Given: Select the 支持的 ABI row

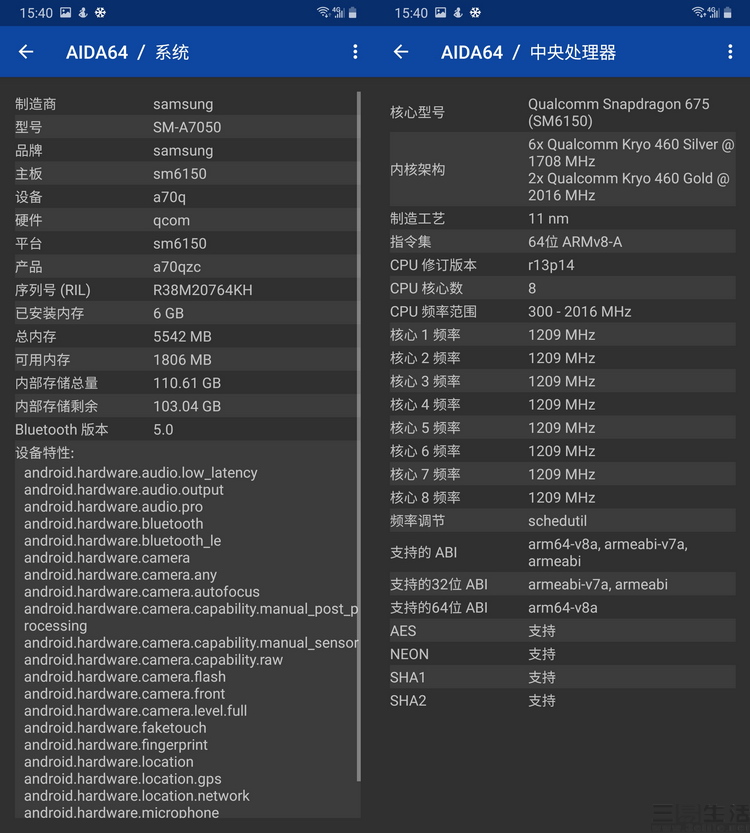Looking at the screenshot, I should click(562, 552).
